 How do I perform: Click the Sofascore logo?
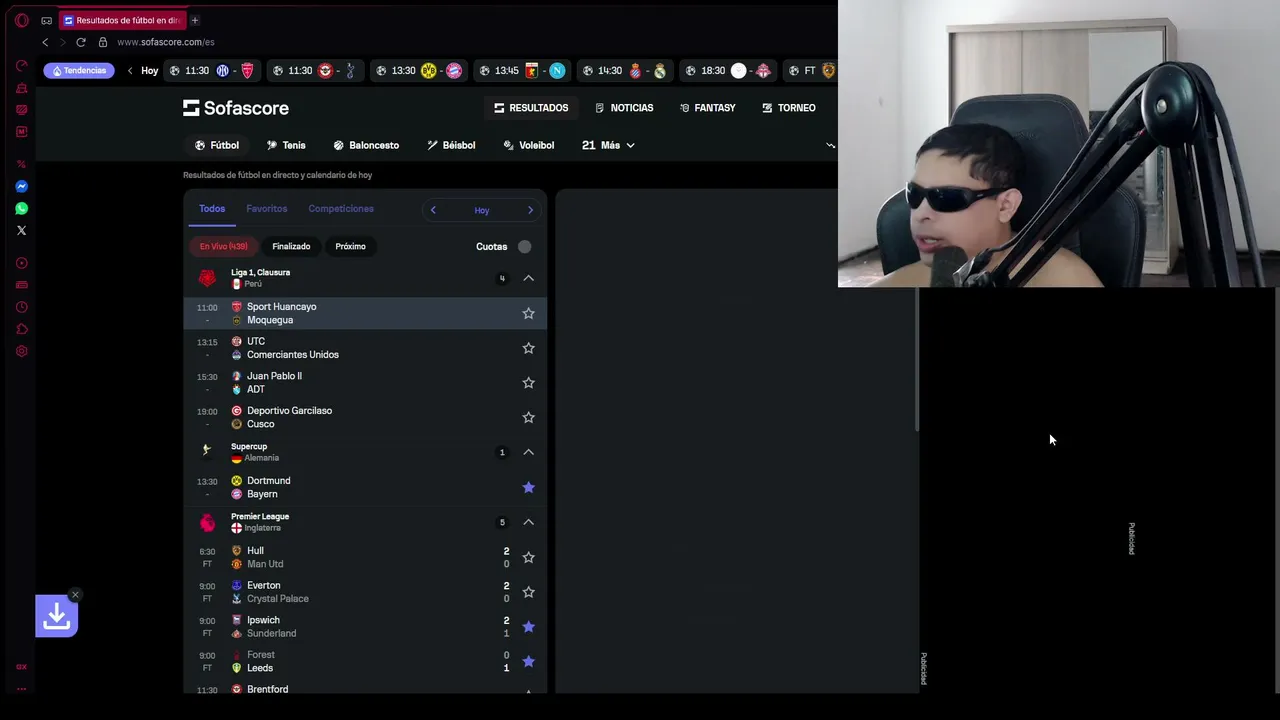pyautogui.click(x=236, y=108)
